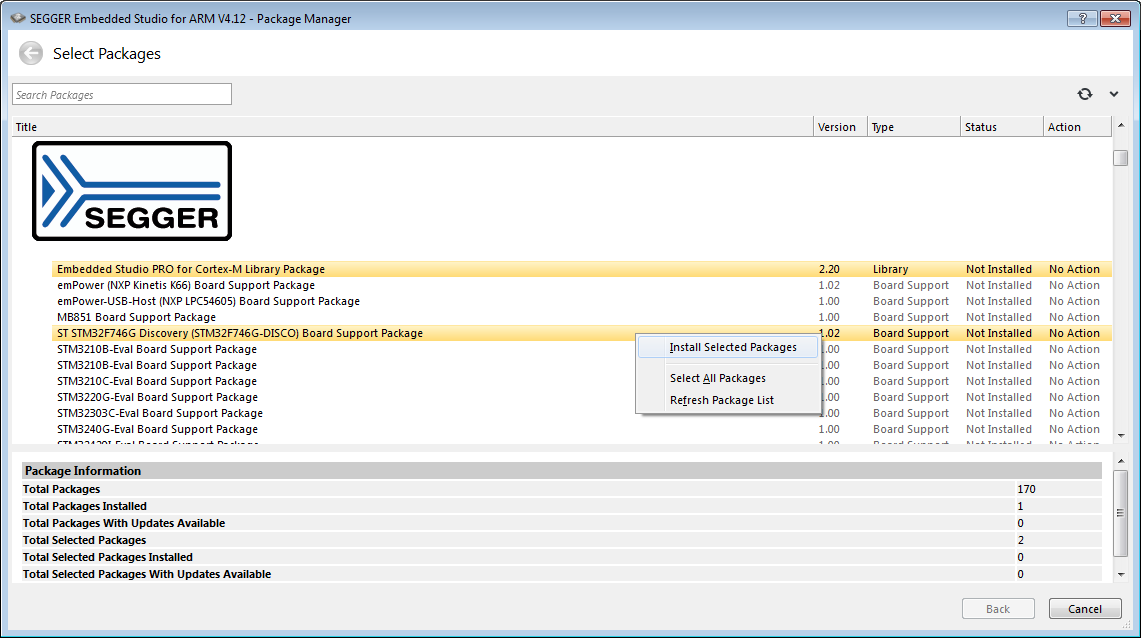The width and height of the screenshot is (1141, 638).
Task: Click the total packages value 170
Action: [1026, 489]
